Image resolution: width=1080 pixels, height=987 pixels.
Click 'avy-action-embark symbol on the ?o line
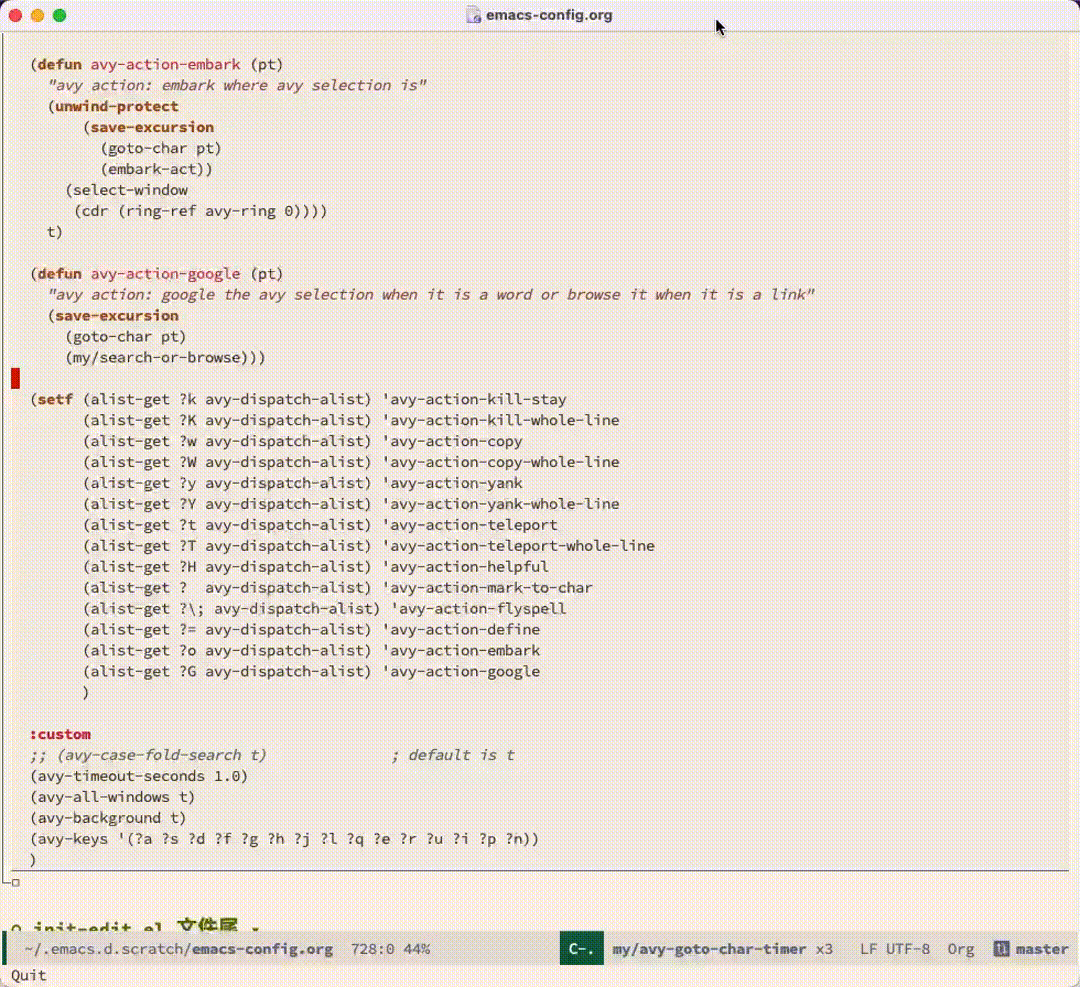point(461,651)
